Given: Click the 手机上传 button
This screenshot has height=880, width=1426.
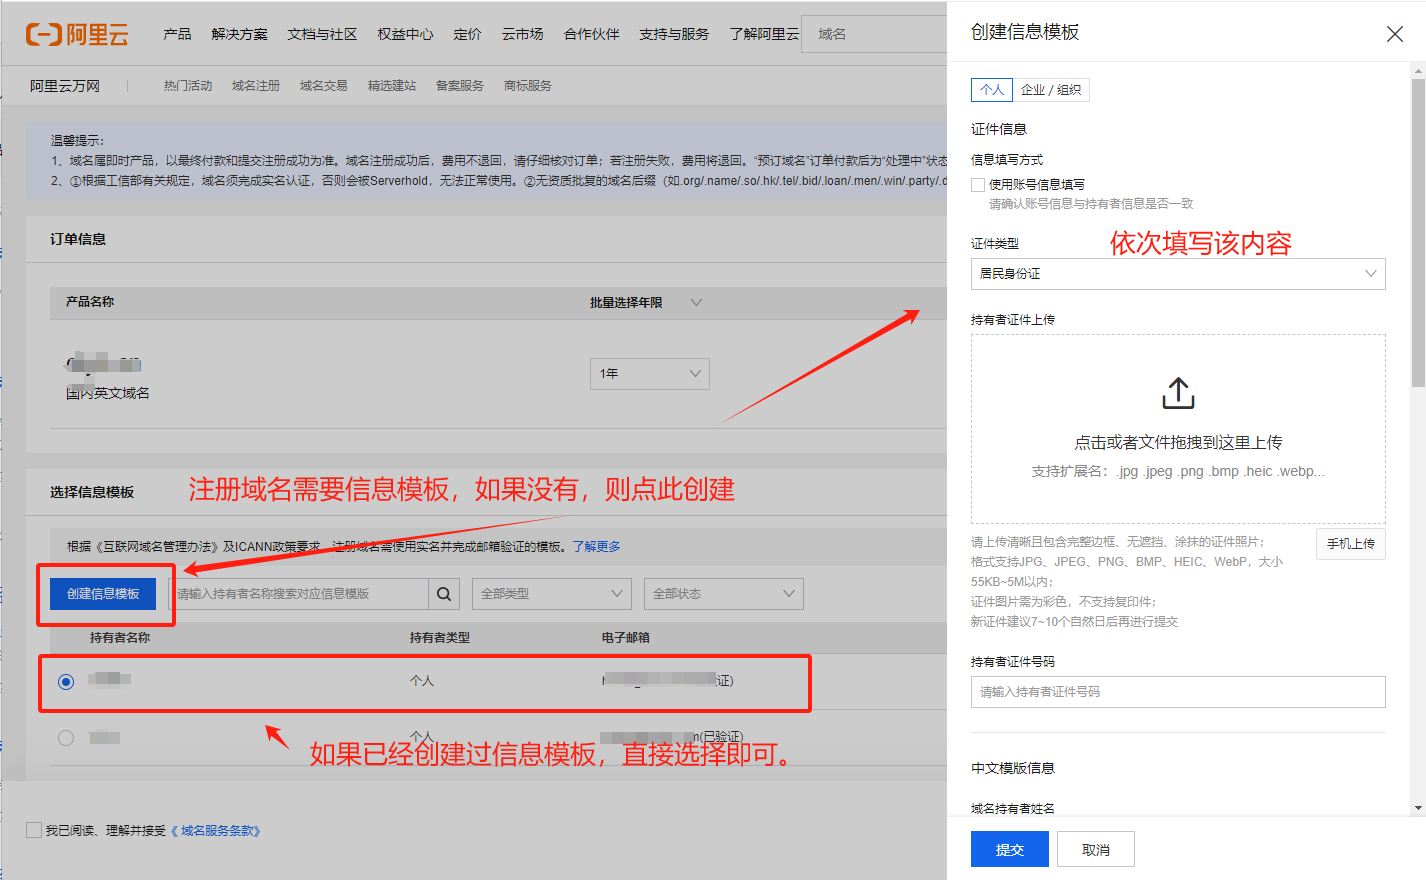Looking at the screenshot, I should (x=1350, y=543).
